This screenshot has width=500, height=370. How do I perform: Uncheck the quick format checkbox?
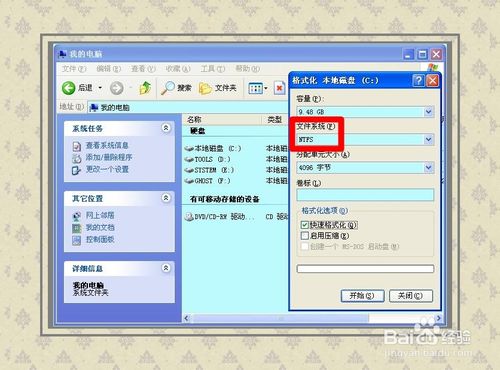click(304, 225)
